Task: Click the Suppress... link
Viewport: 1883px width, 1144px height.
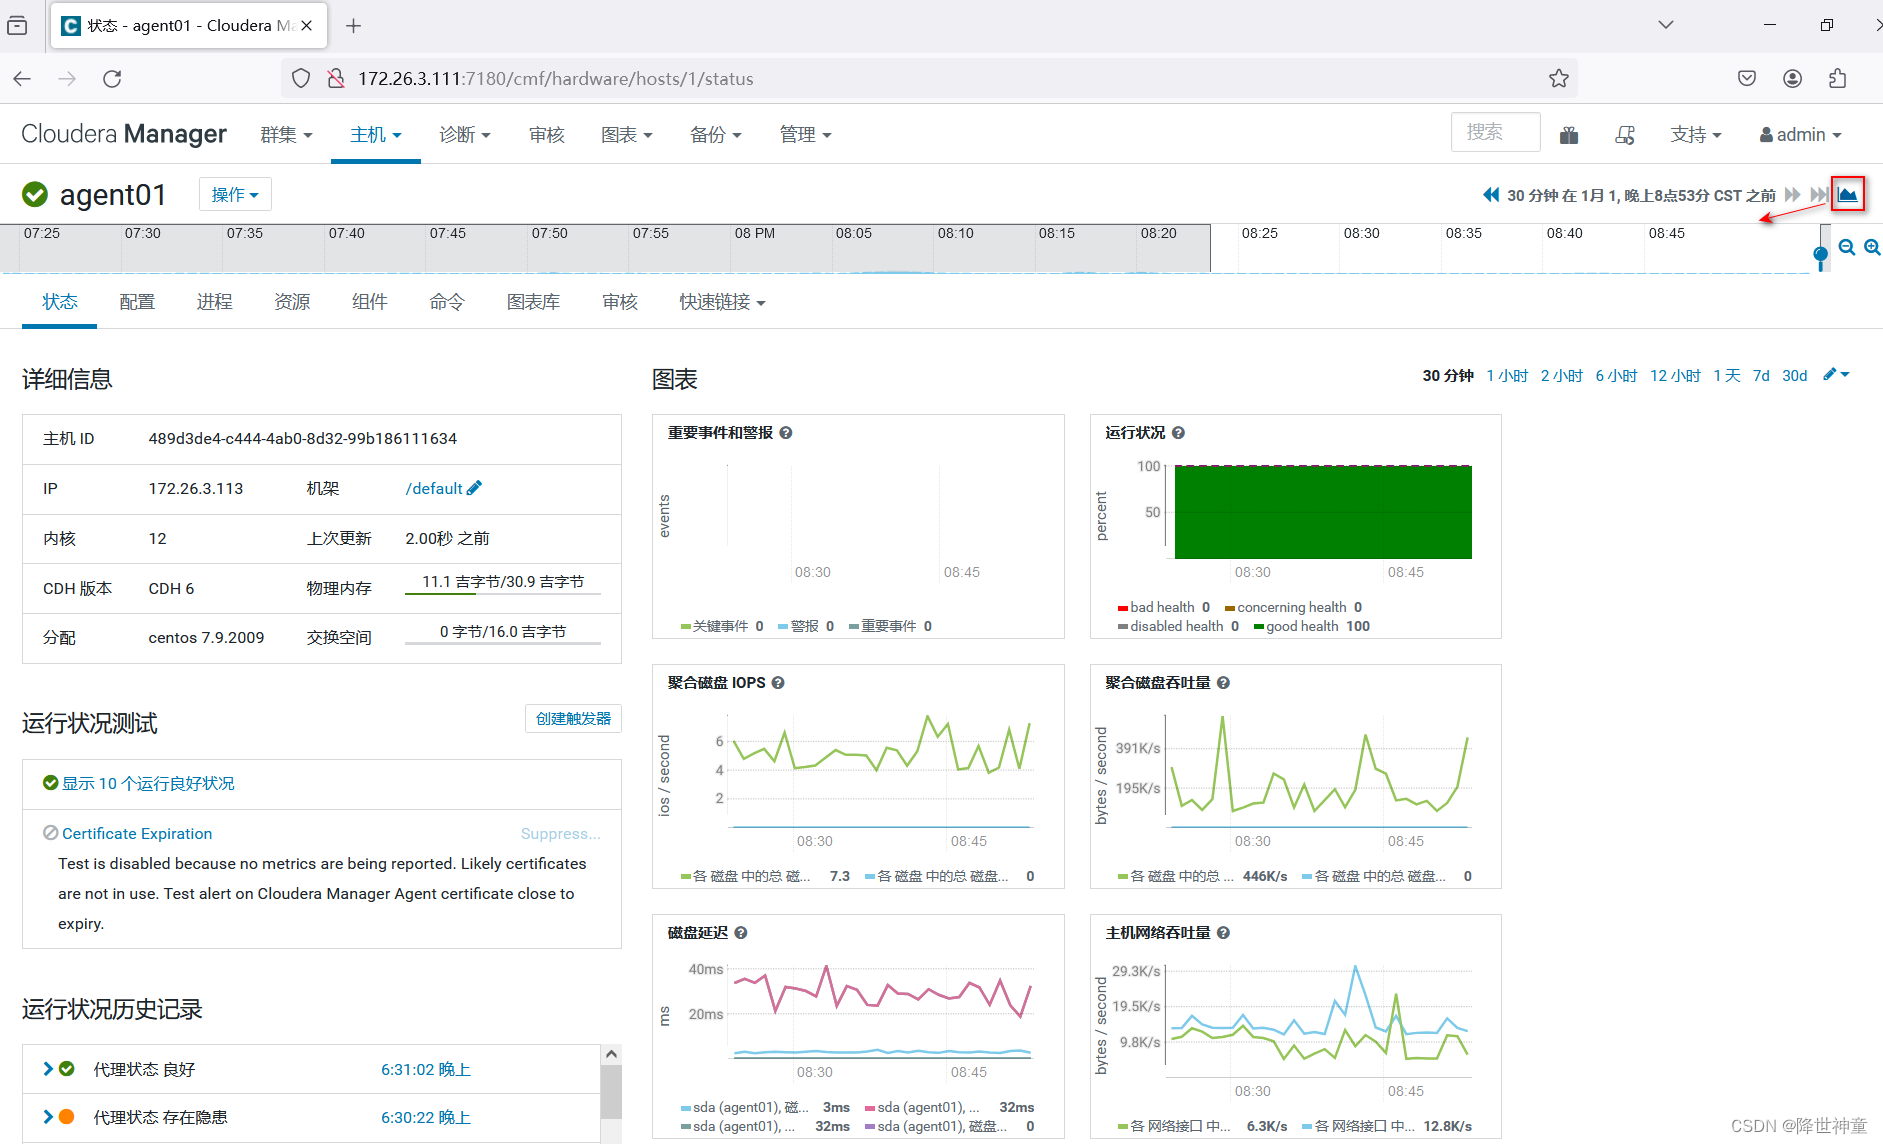Action: tap(560, 833)
